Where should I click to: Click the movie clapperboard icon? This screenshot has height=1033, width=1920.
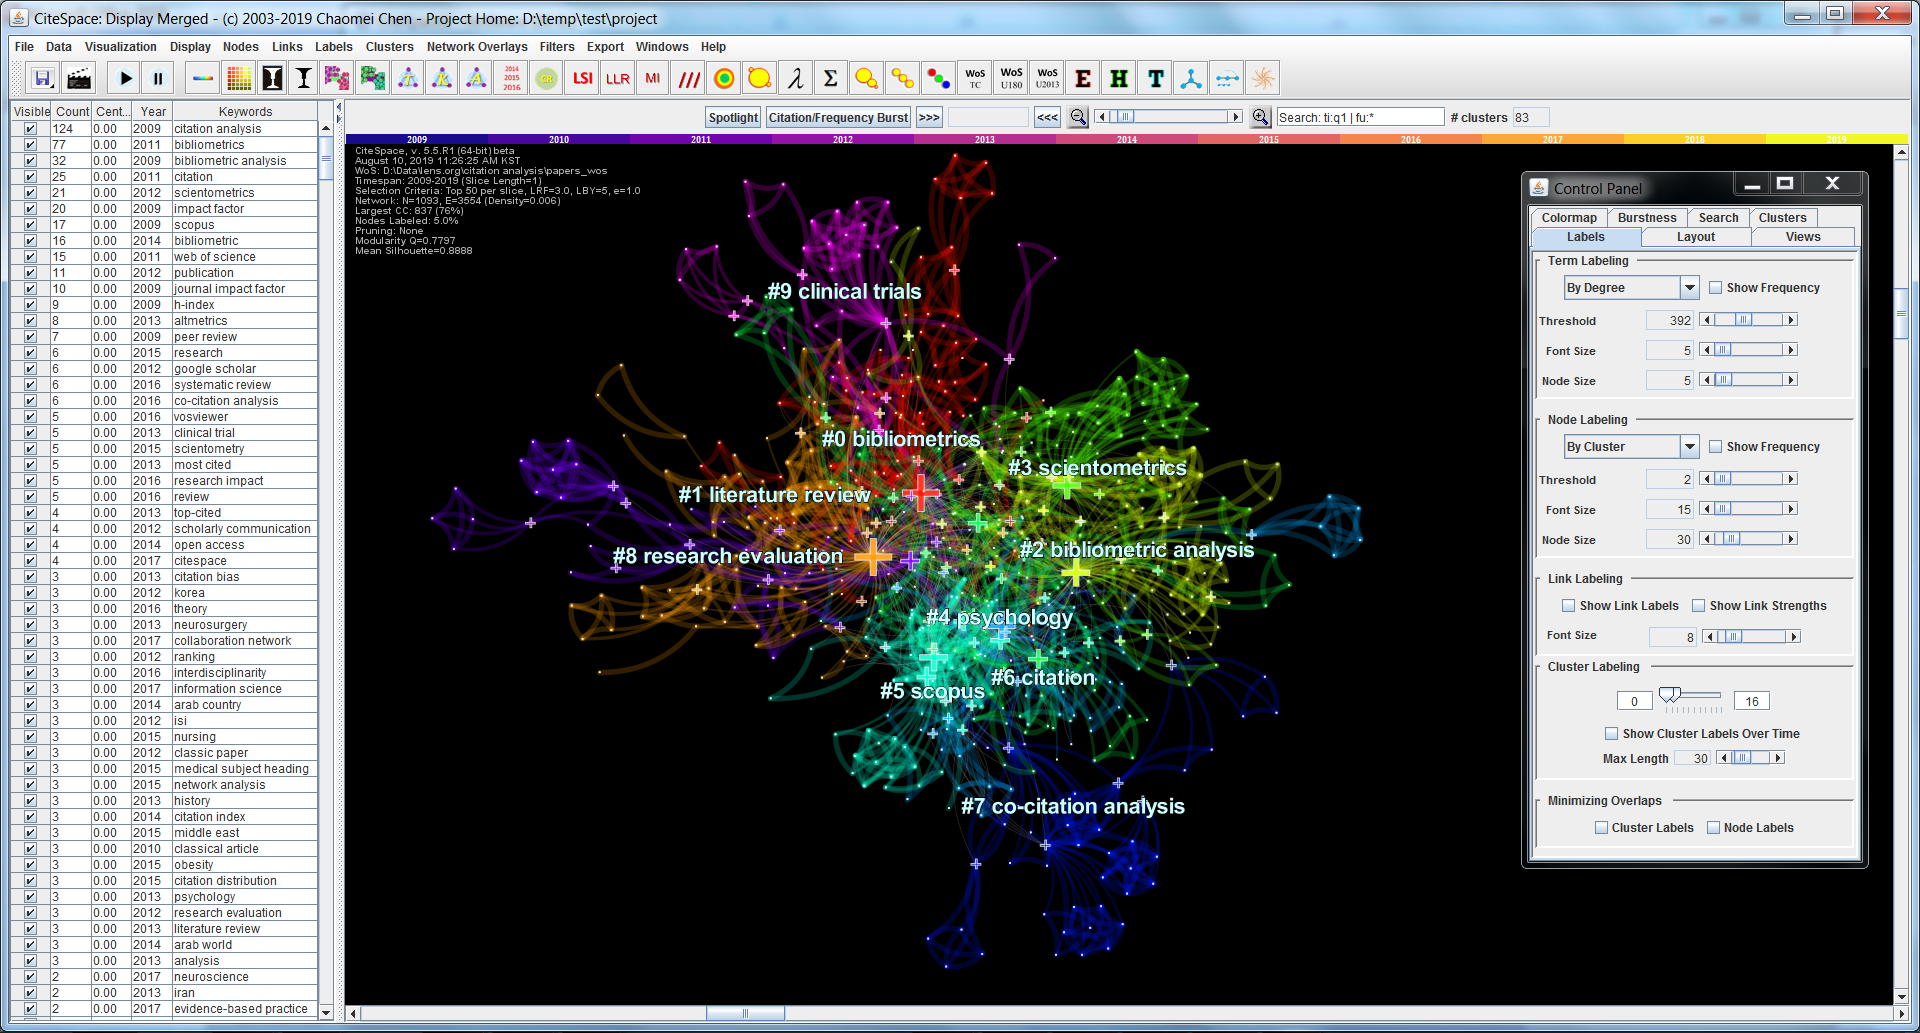pos(79,78)
